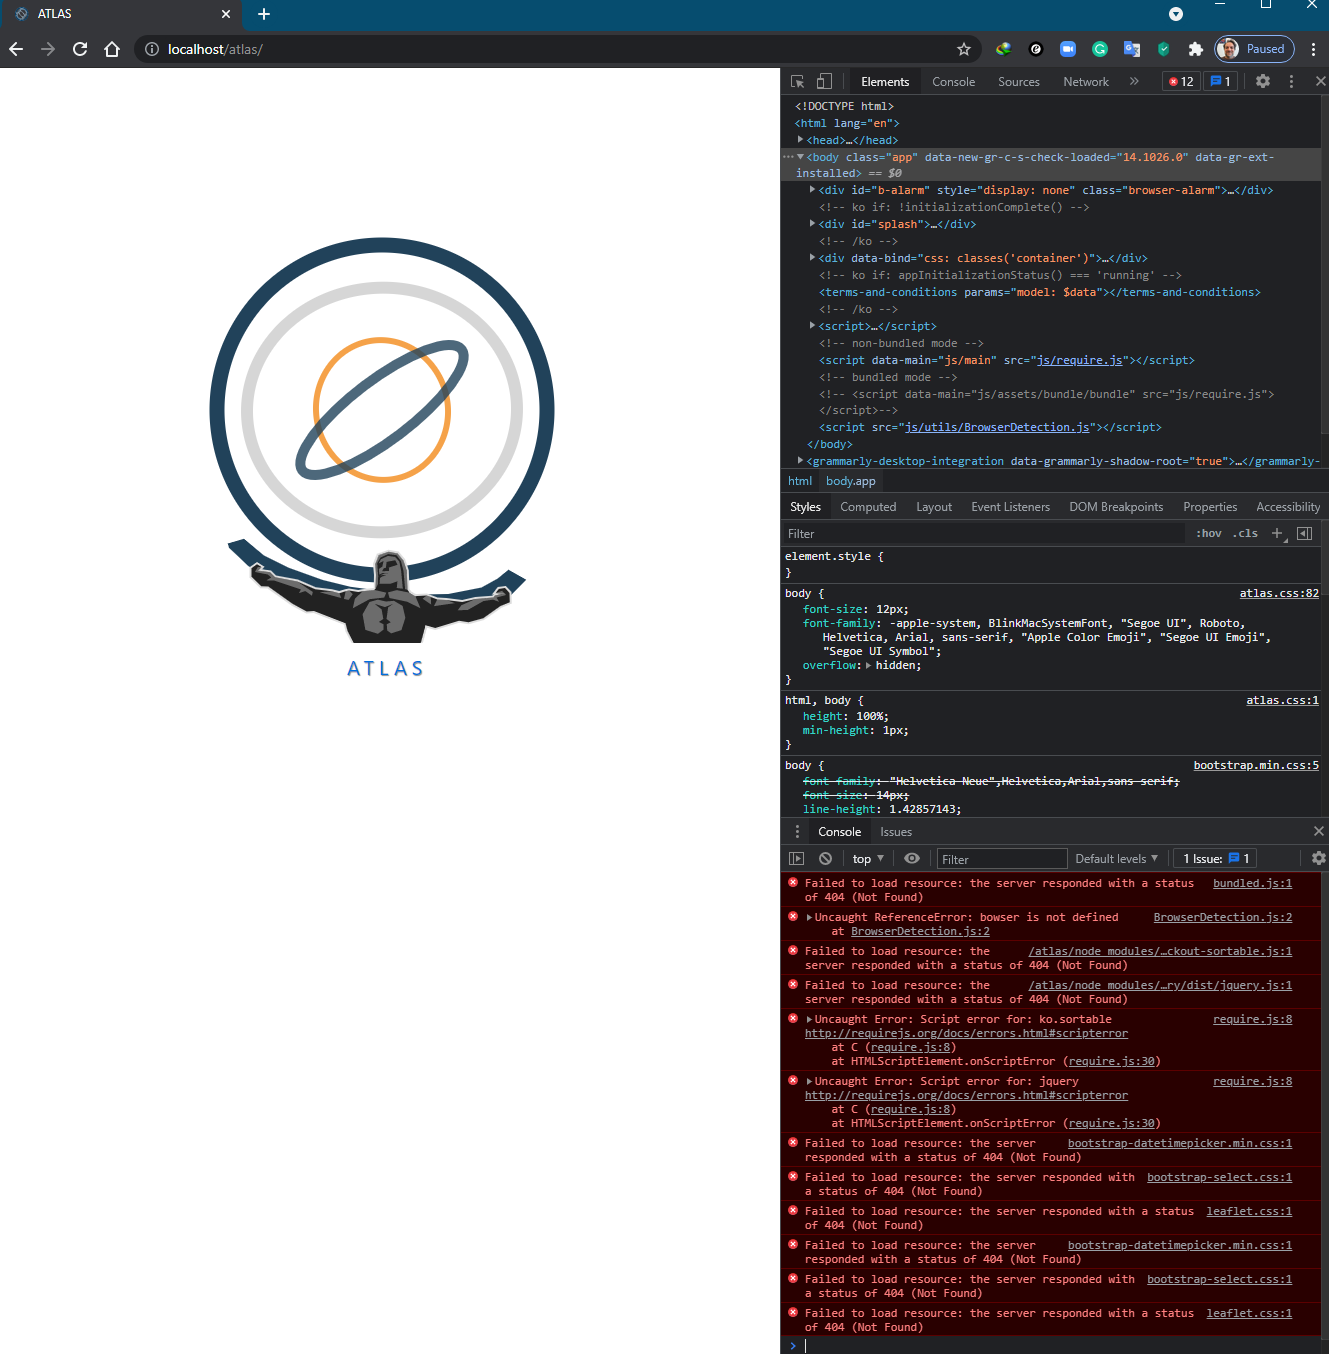The height and width of the screenshot is (1354, 1329).
Task: Create live expression with eye icon
Action: pos(912,859)
